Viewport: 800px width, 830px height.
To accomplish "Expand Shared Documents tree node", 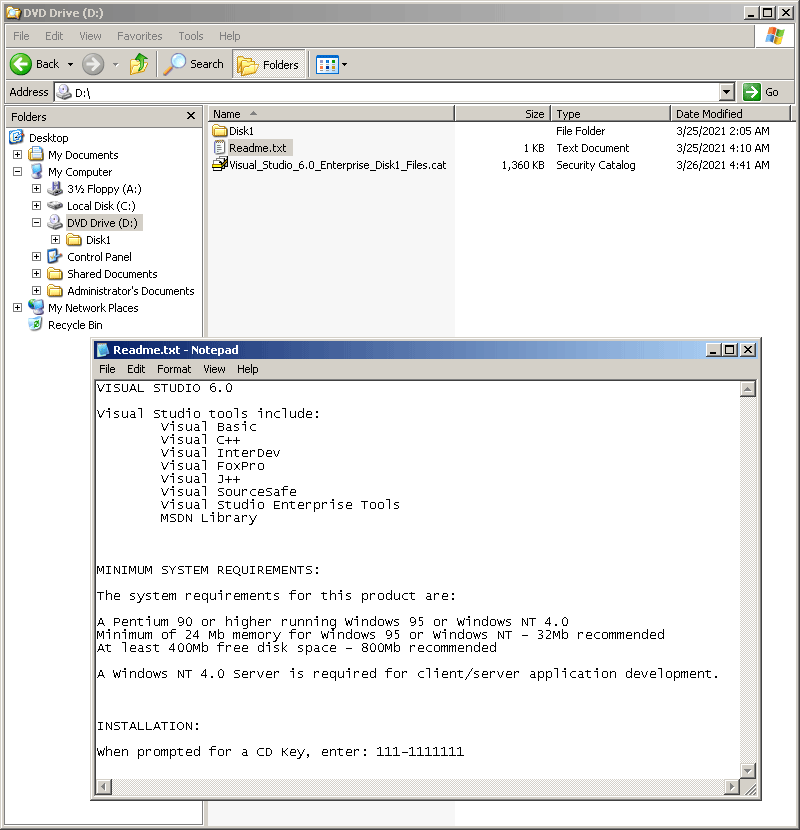I will point(37,274).
